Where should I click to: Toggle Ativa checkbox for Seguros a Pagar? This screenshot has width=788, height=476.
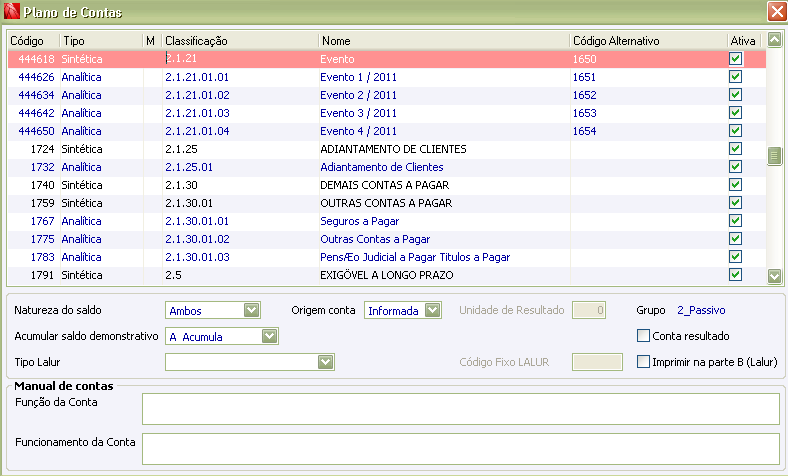click(735, 221)
